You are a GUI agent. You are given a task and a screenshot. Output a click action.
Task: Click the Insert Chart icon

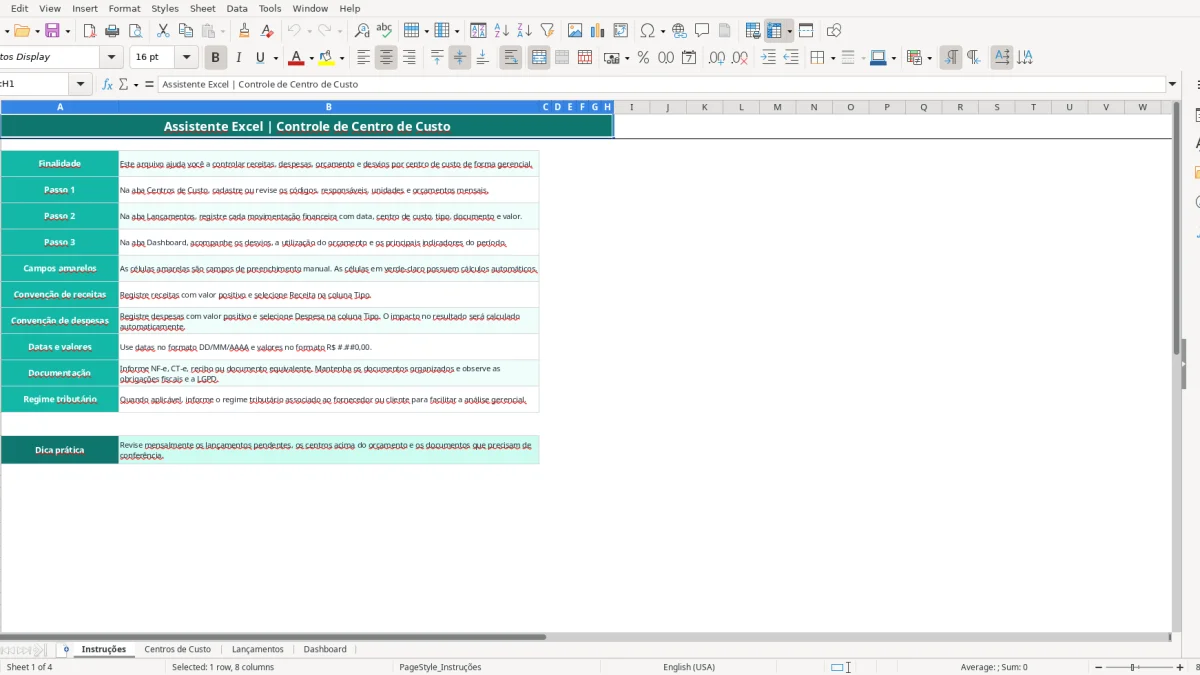point(598,31)
